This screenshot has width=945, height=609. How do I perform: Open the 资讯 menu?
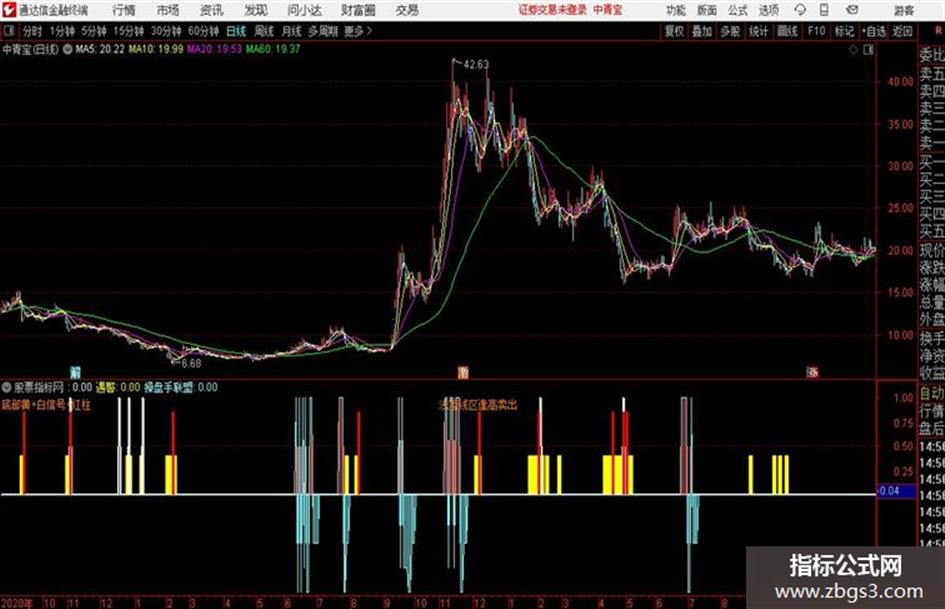pos(211,10)
